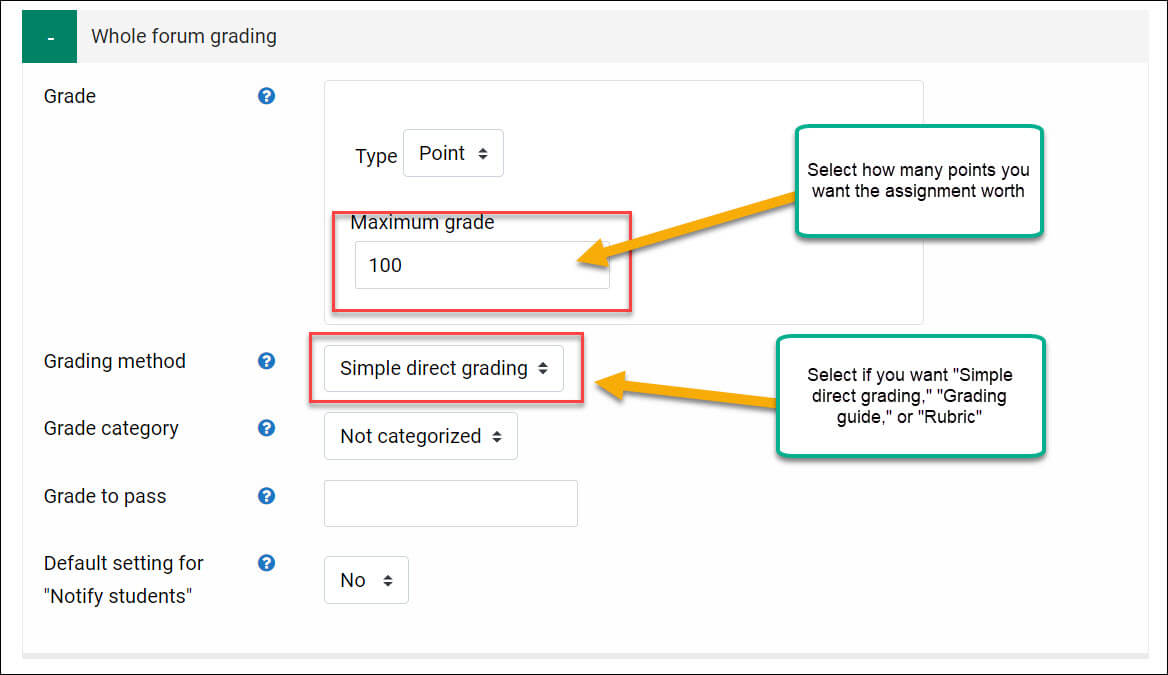Click the Grade category label
Viewport: 1168px width, 675px height.
pos(111,428)
